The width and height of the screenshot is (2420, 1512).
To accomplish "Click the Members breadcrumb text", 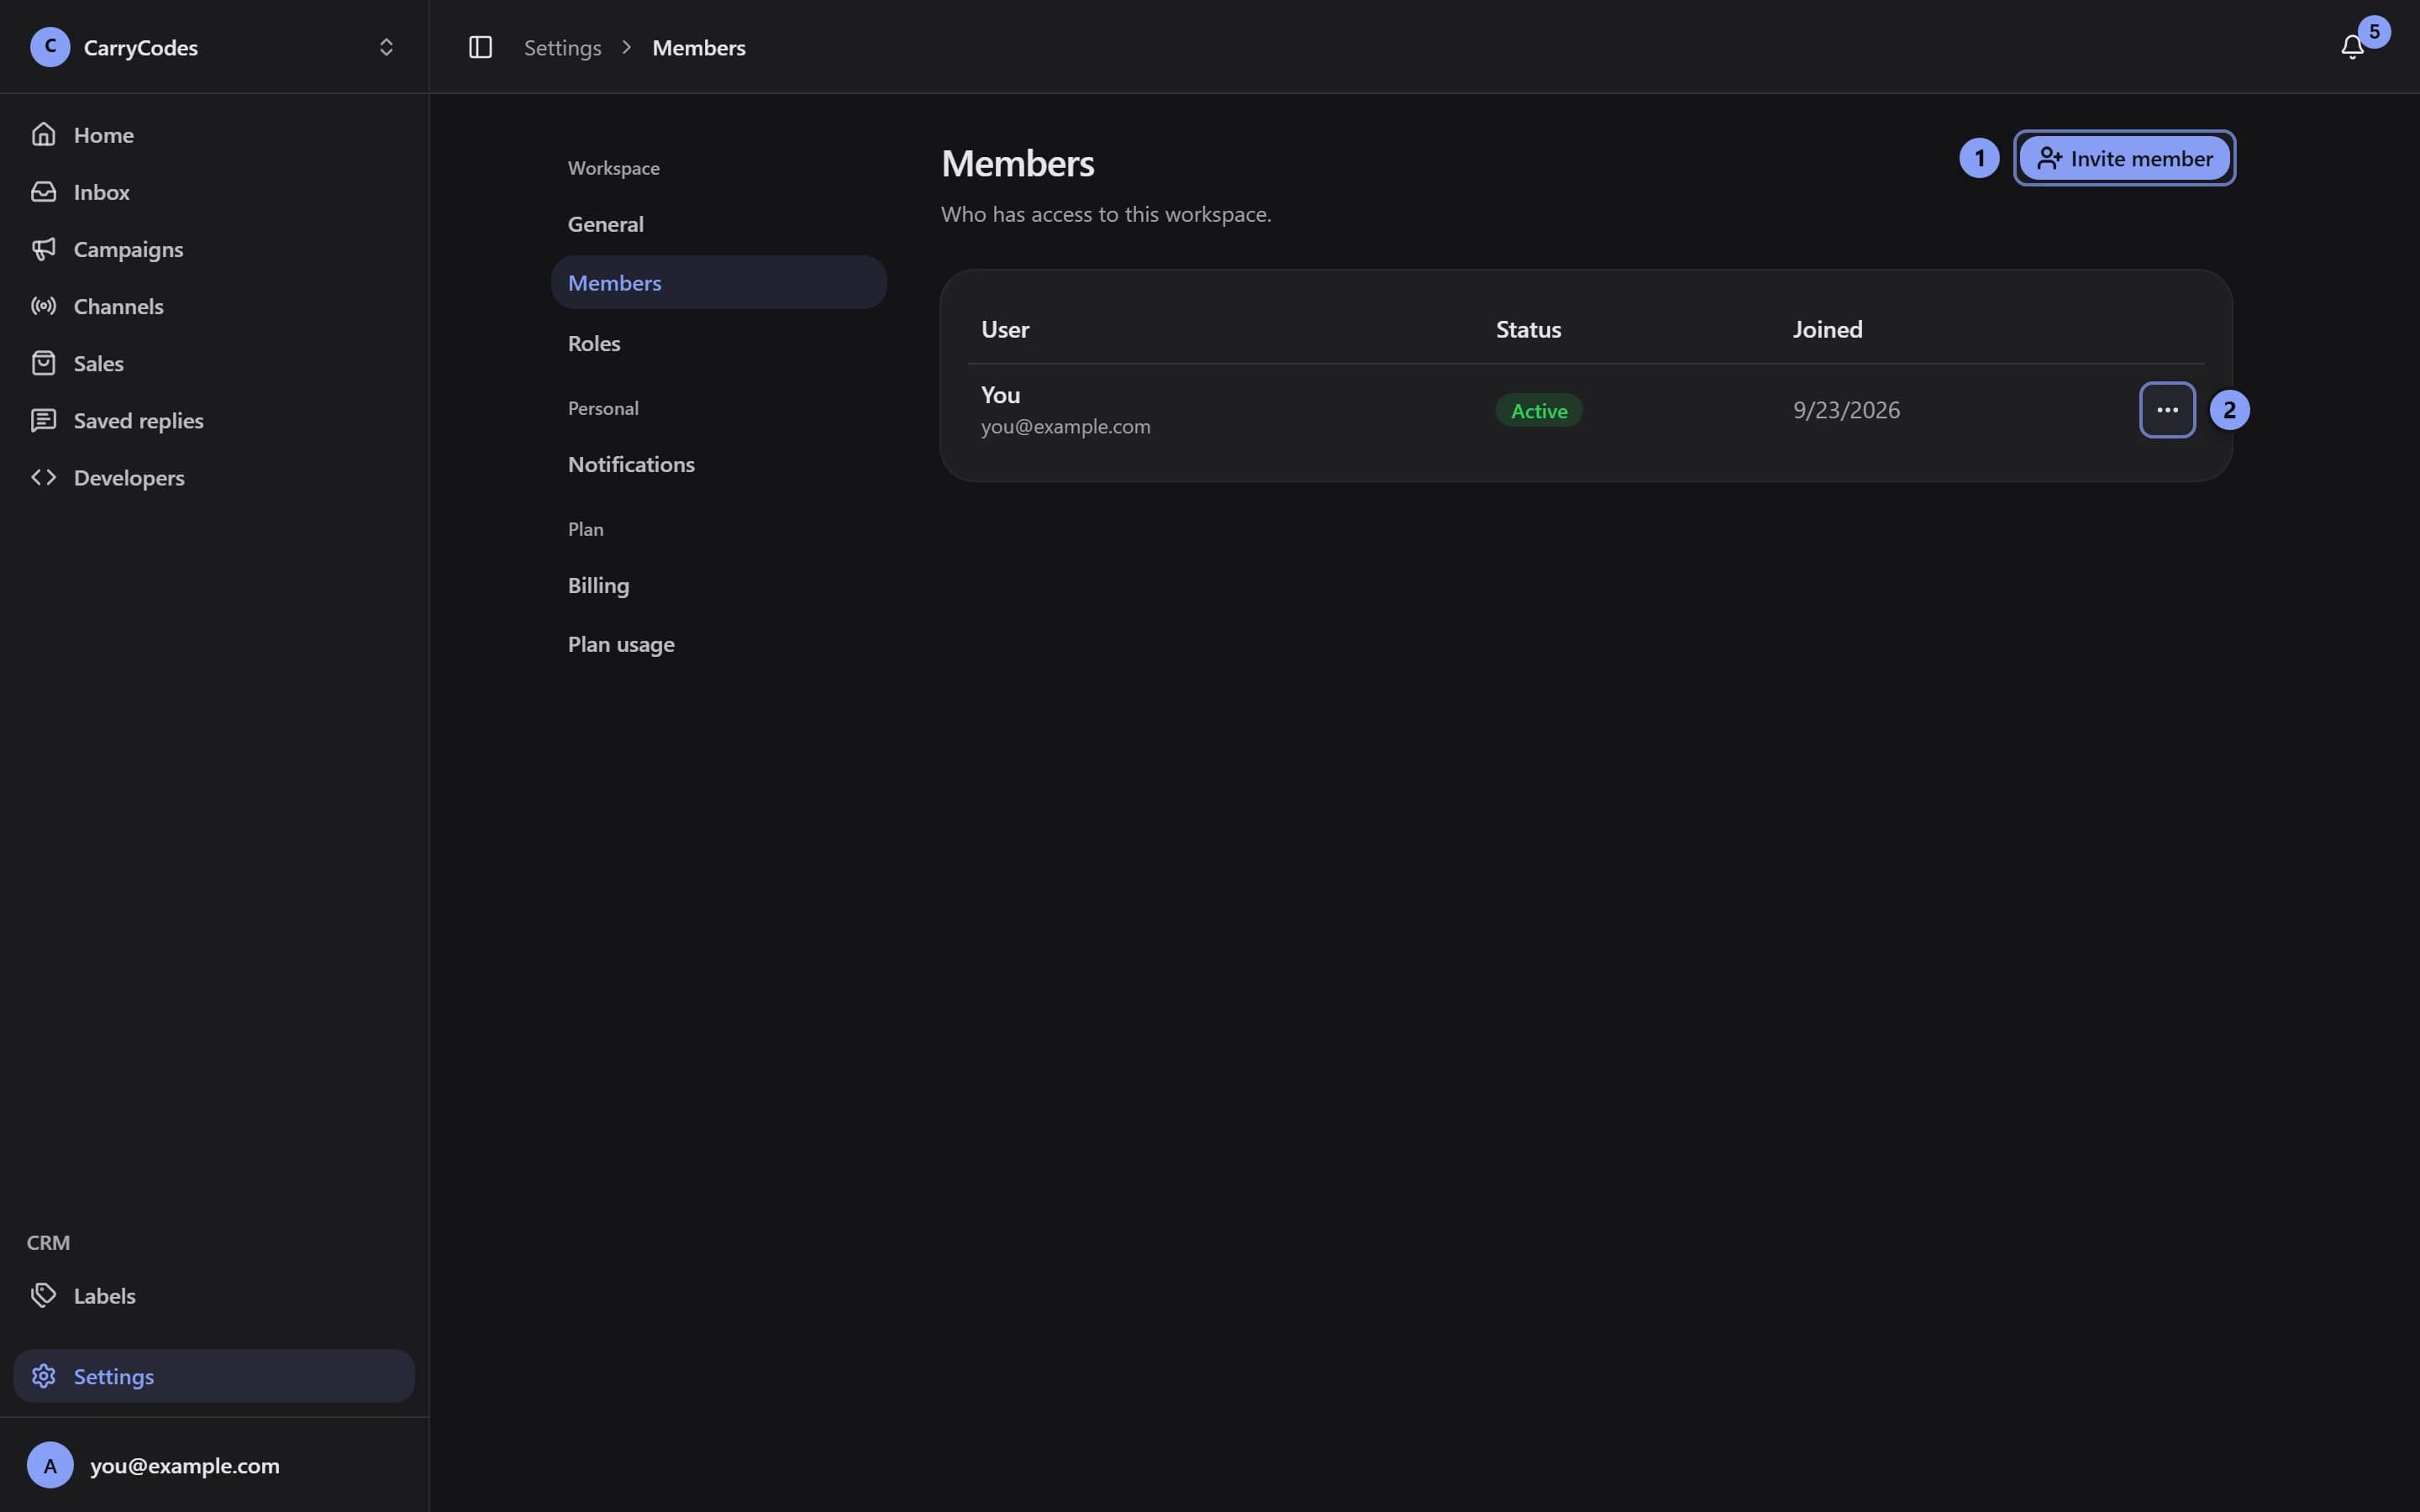I will pyautogui.click(x=698, y=47).
